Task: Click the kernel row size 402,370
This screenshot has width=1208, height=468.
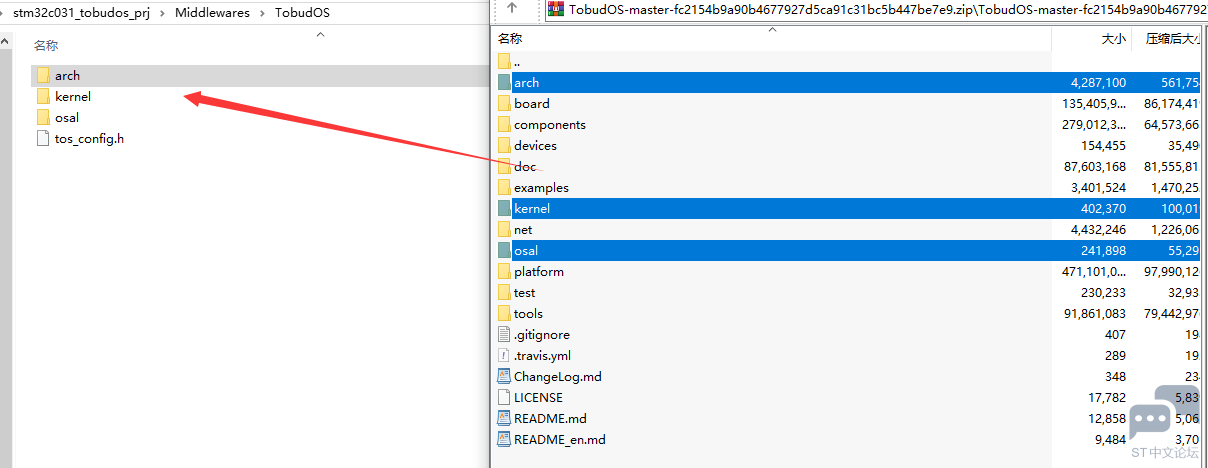Action: pos(1103,208)
